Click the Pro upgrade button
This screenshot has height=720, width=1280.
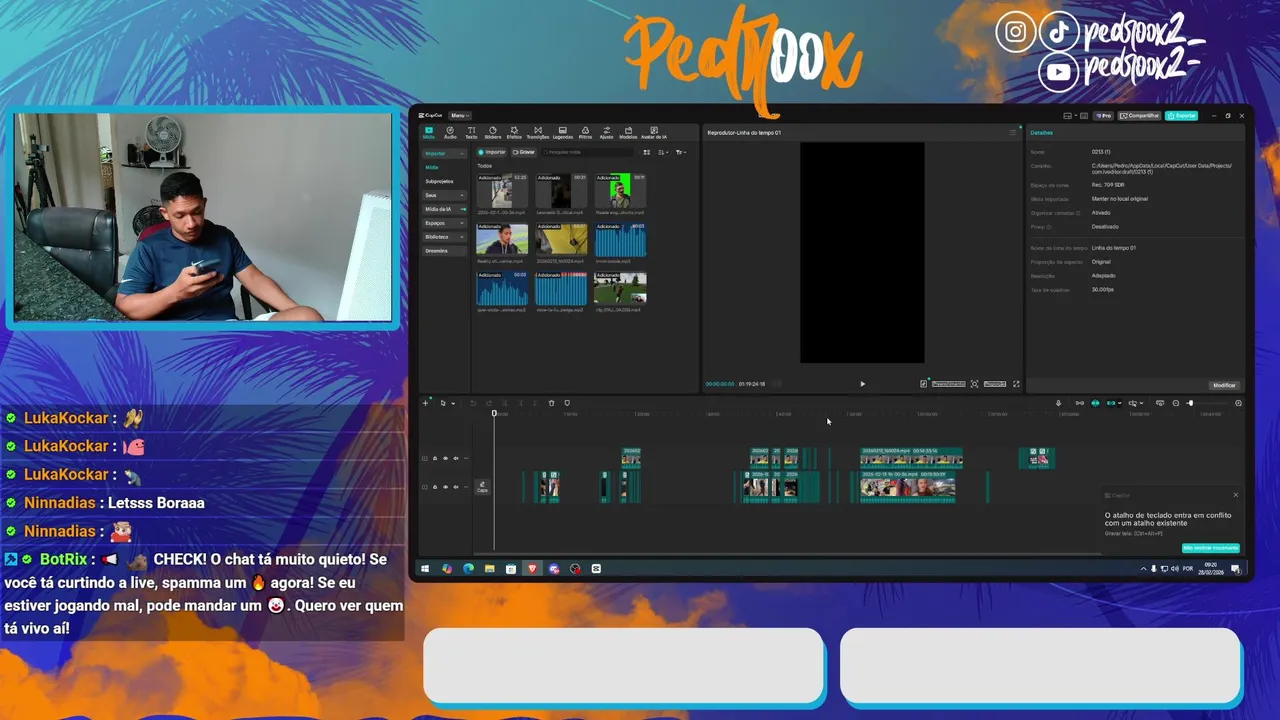point(1103,115)
